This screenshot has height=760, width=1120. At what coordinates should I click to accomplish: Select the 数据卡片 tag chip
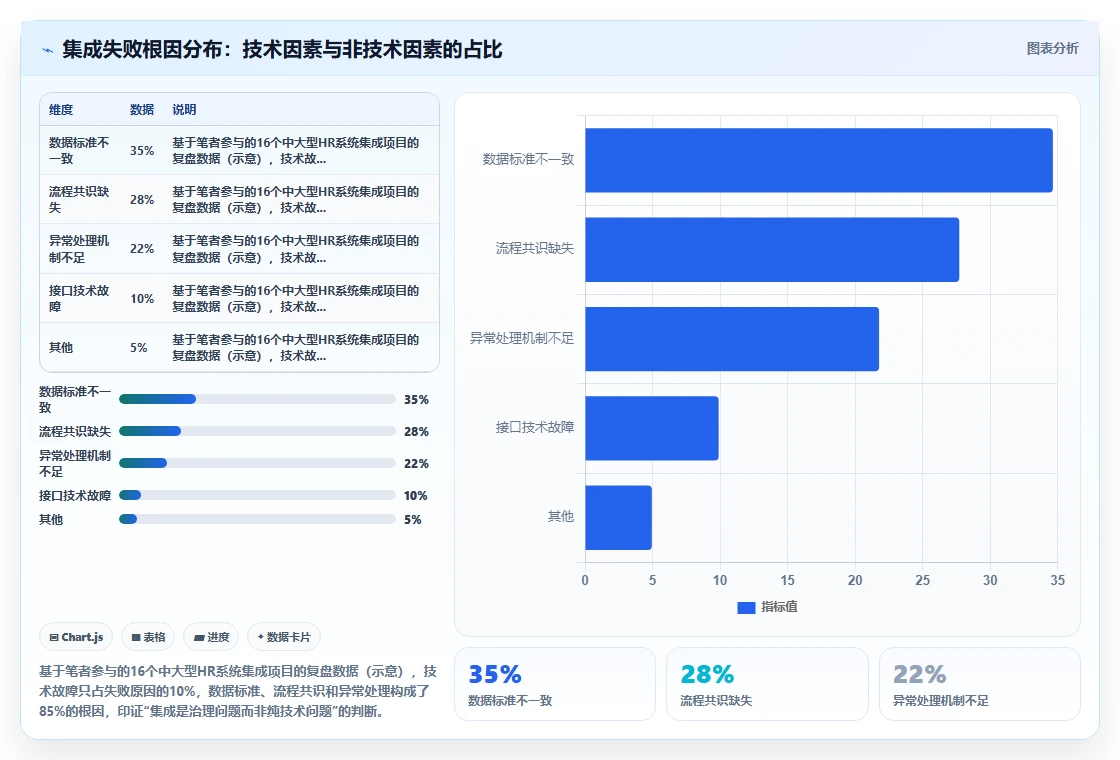click(284, 637)
